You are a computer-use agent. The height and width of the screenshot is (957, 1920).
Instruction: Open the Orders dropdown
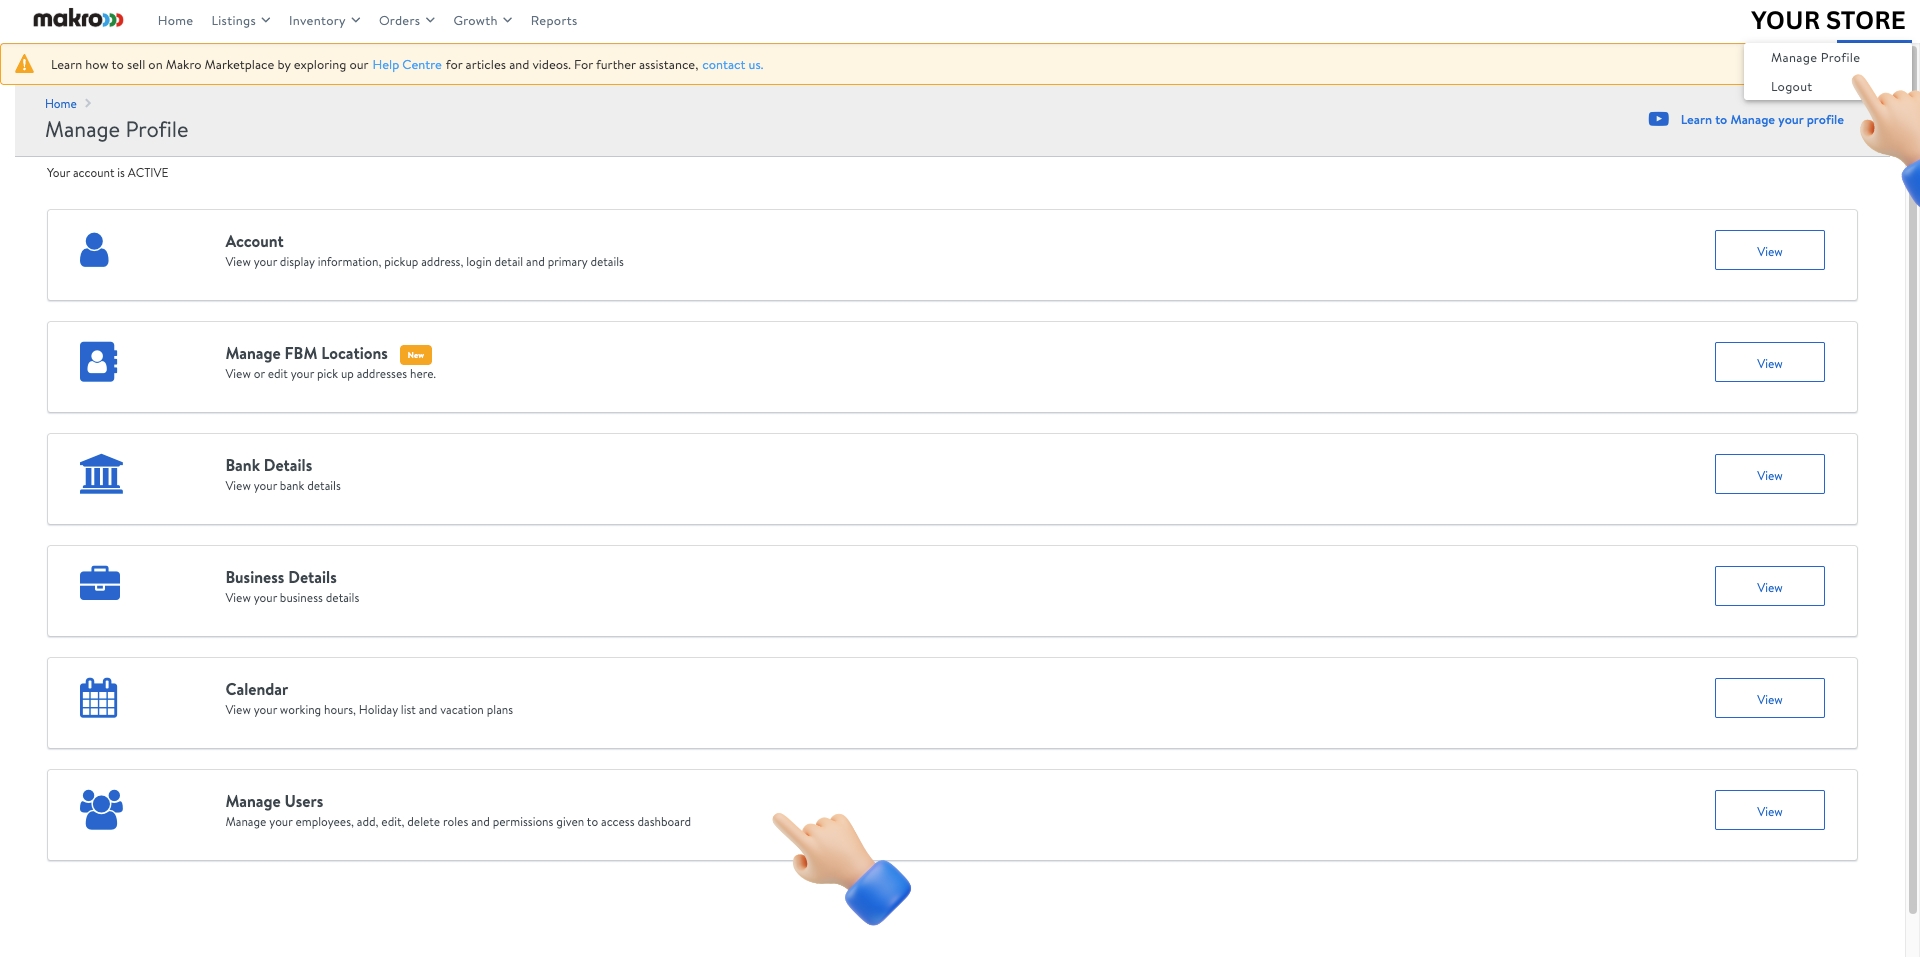(x=400, y=20)
